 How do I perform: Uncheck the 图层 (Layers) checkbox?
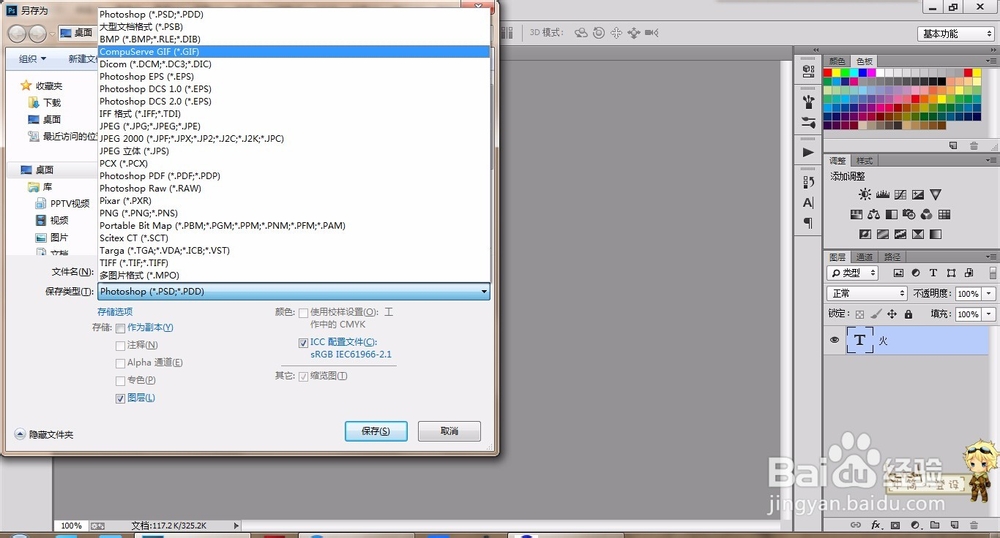120,398
